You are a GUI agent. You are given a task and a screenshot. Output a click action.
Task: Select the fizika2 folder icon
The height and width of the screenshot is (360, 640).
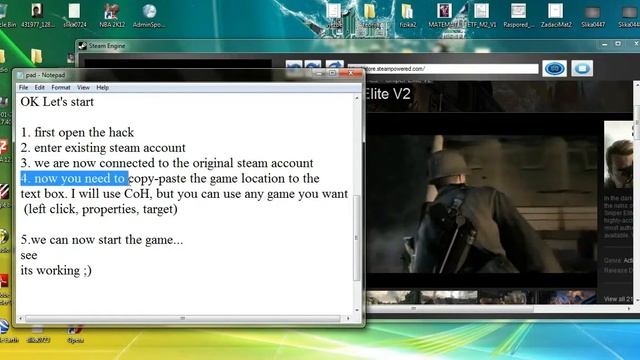point(407,16)
